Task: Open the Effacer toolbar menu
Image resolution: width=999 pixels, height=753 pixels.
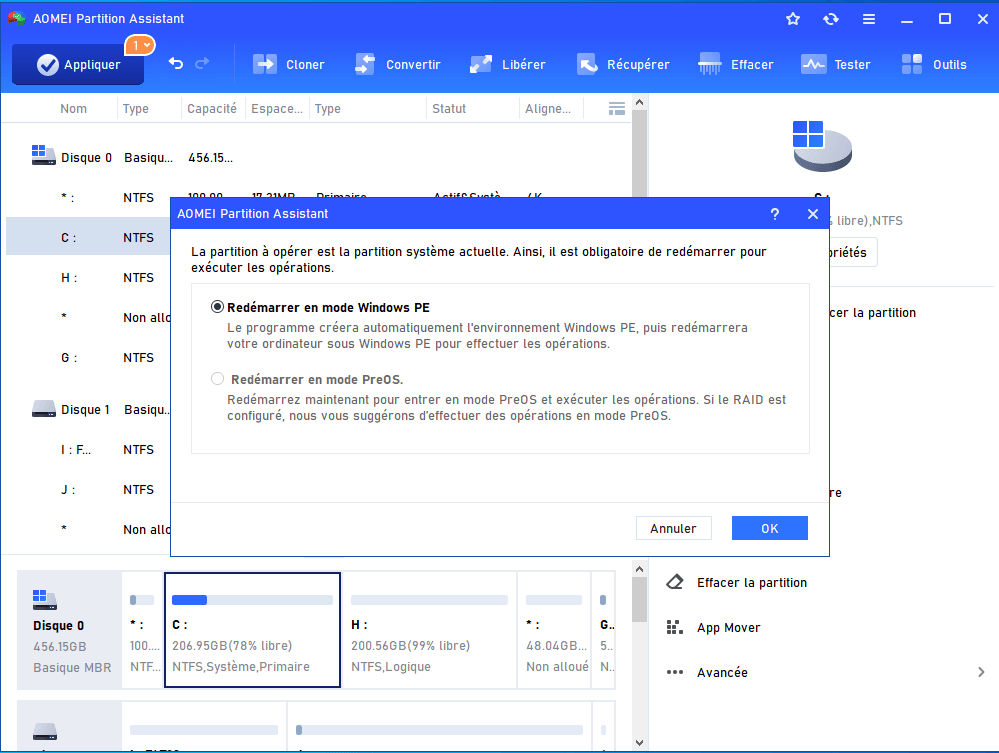Action: [736, 64]
